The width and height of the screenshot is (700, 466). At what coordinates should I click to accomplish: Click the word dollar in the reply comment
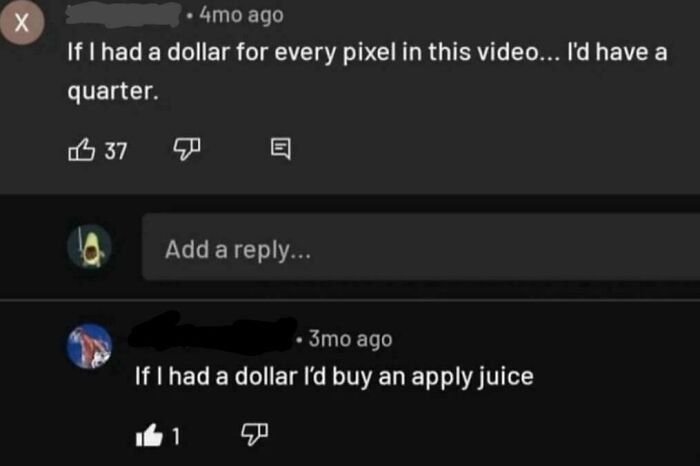266,376
